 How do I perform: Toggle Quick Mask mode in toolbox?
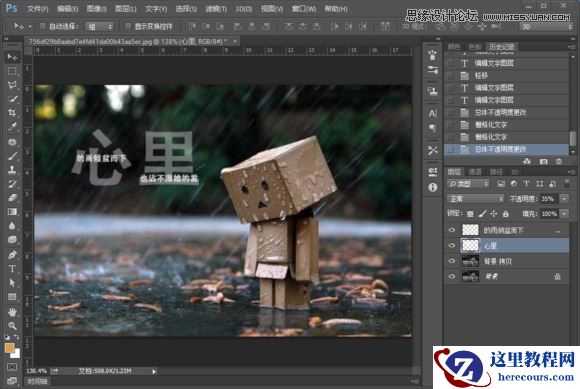click(12, 367)
